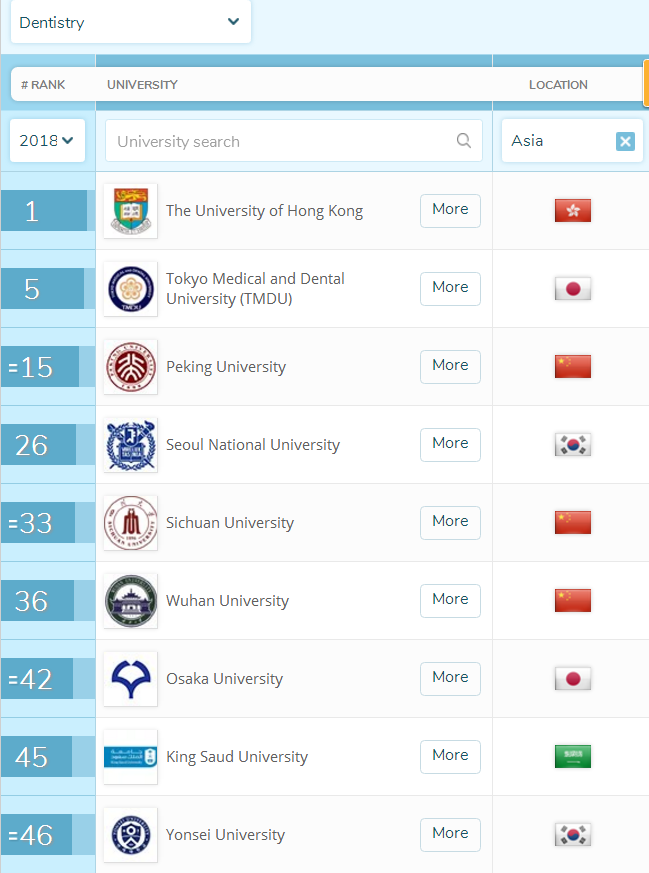Click rank 45 badge
Viewport: 649px width, 873px height.
coord(36,756)
